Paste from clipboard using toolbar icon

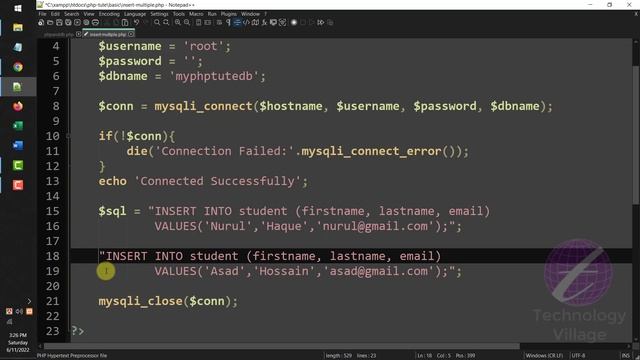pos(125,22)
